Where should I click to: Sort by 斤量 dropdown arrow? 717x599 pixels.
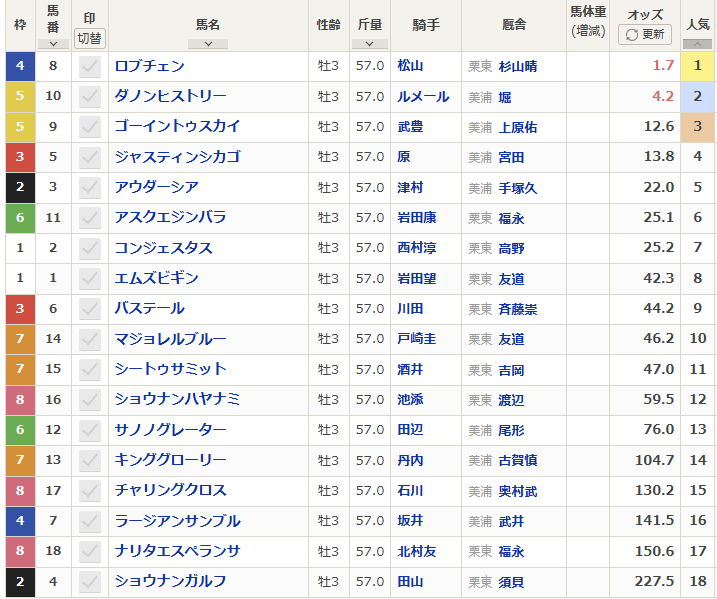click(x=369, y=44)
